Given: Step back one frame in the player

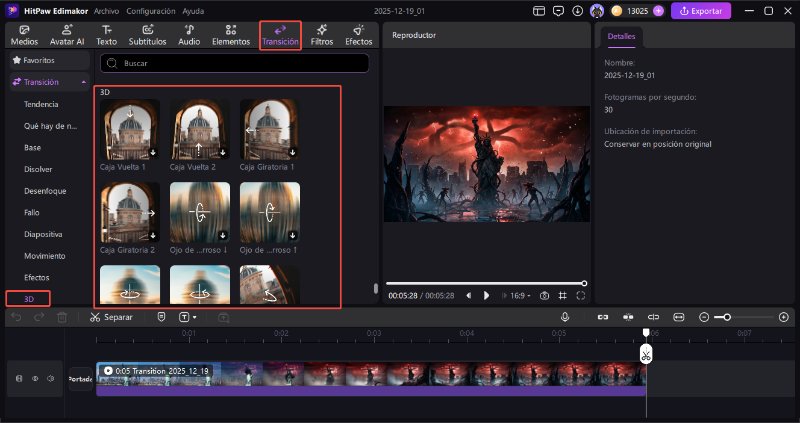Looking at the screenshot, I should coord(469,295).
